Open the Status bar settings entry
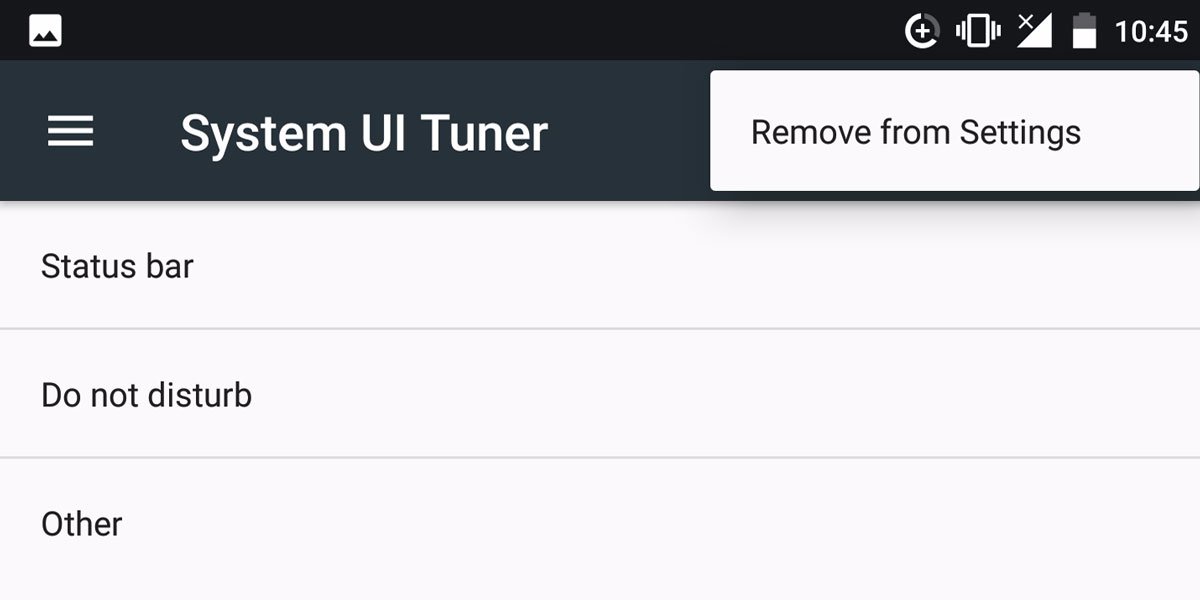The width and height of the screenshot is (1200, 600). pyautogui.click(x=600, y=265)
